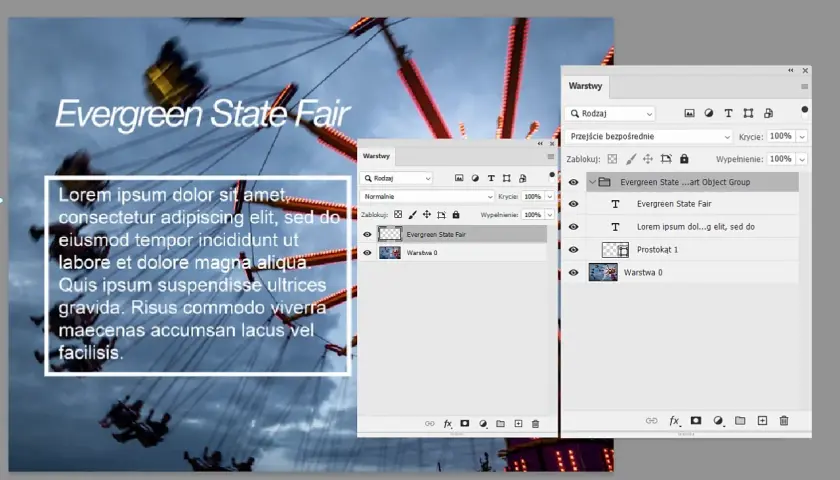Image resolution: width=840 pixels, height=480 pixels.
Task: Filter type layers in right Warstwy panel
Action: (728, 113)
